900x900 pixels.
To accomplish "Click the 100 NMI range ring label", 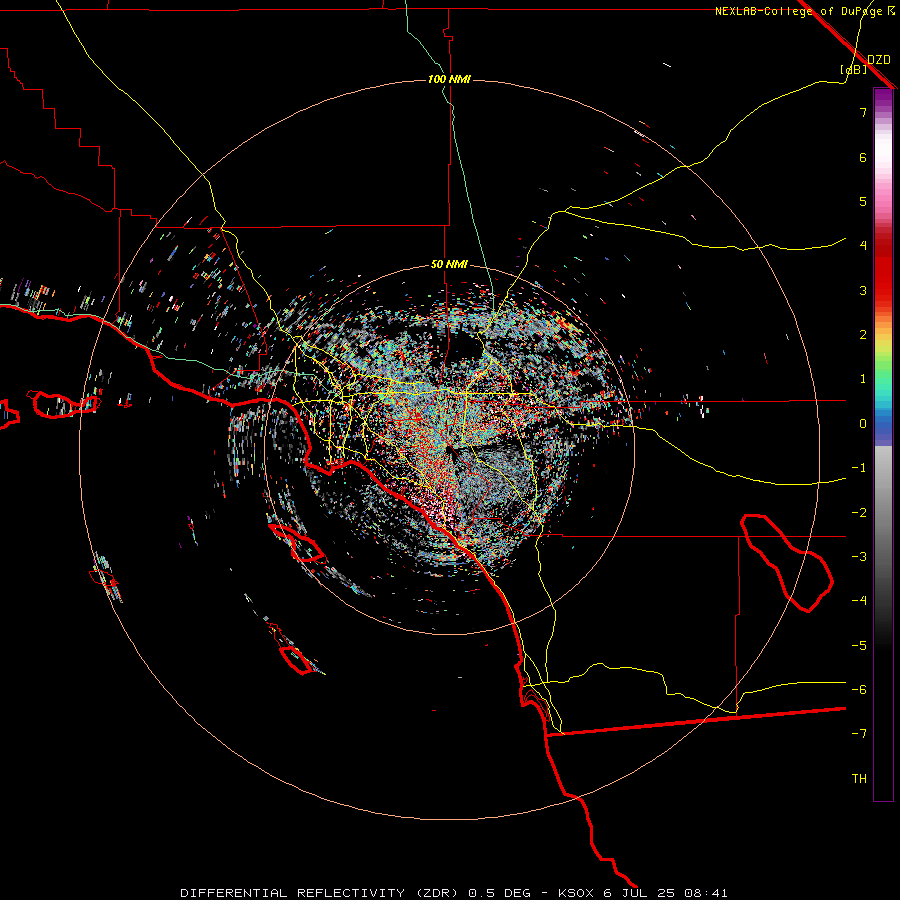I will pos(449,79).
